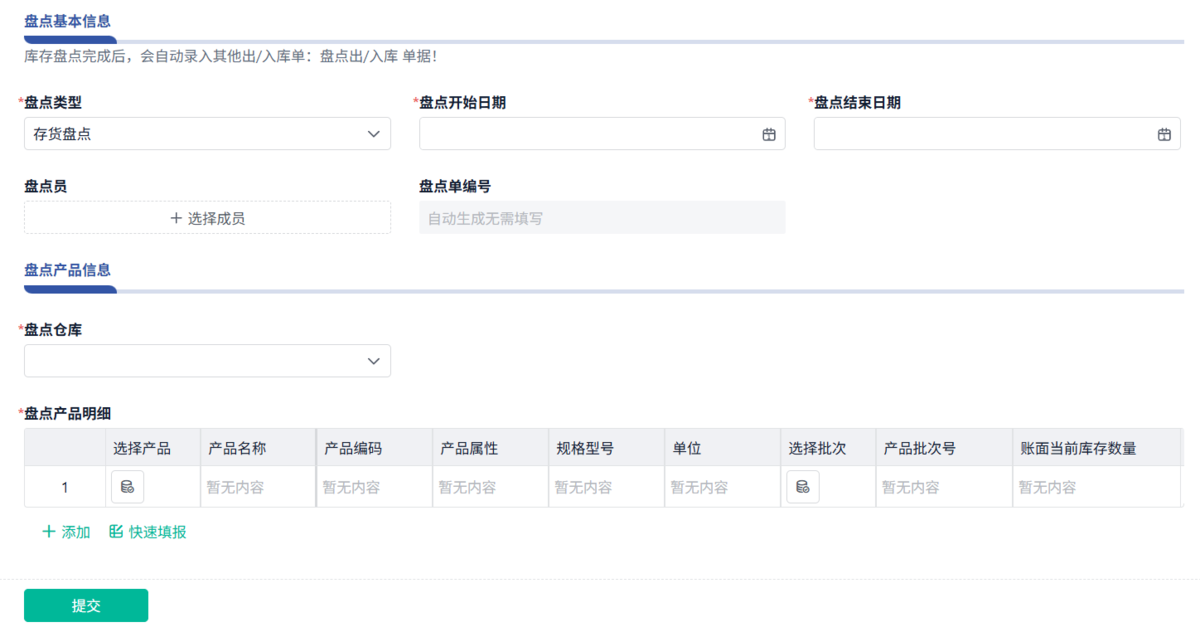This screenshot has width=1200, height=627.
Task: Click the 选择成员 member picker button
Action: [207, 218]
